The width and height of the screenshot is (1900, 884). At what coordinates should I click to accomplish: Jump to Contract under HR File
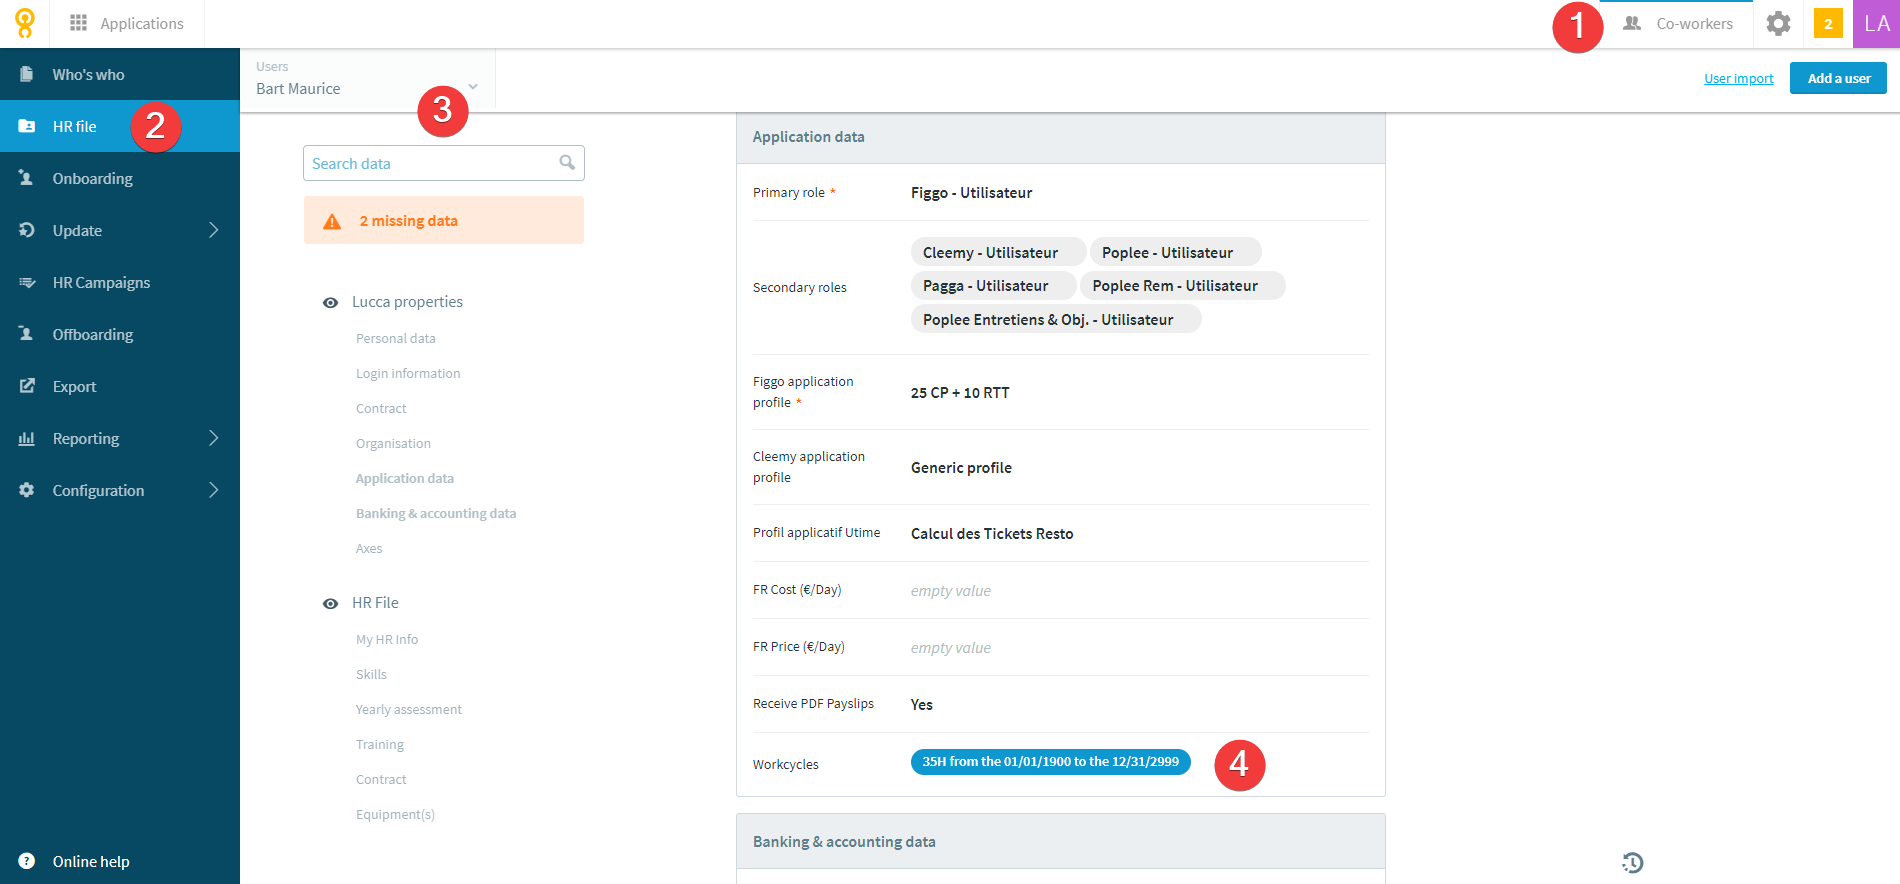381,779
